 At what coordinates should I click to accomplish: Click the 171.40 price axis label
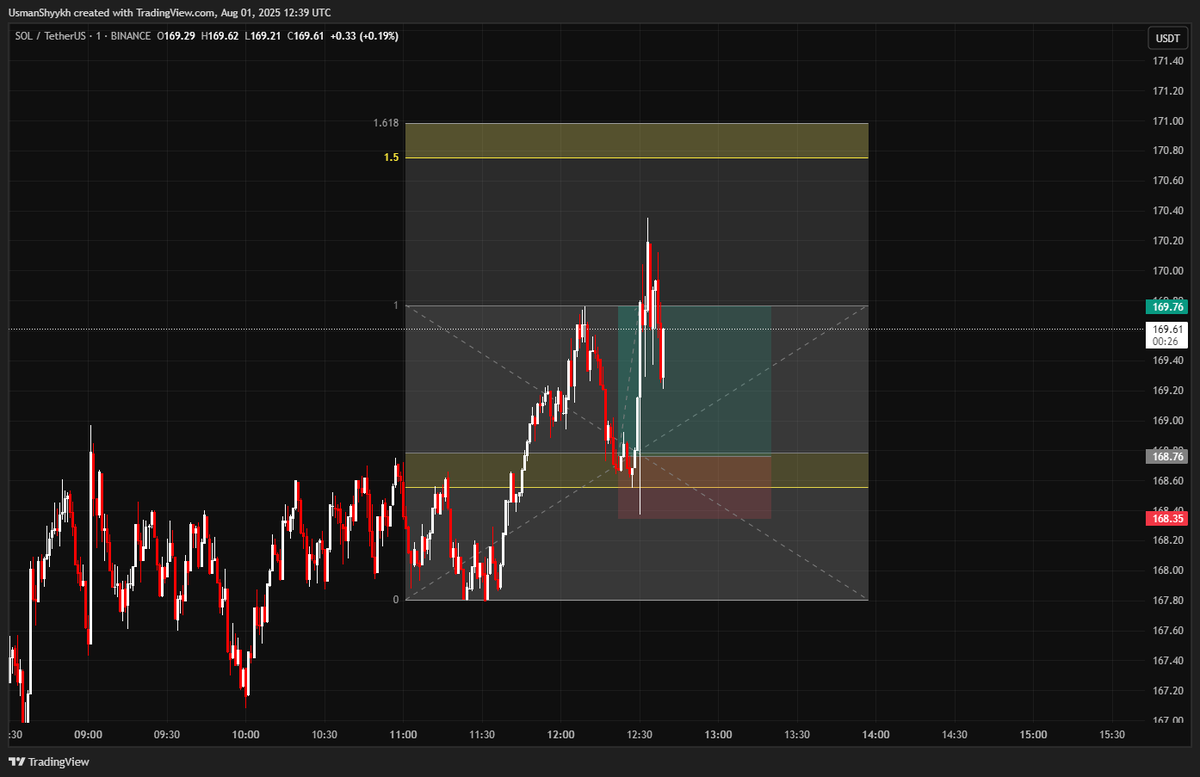pos(1167,61)
